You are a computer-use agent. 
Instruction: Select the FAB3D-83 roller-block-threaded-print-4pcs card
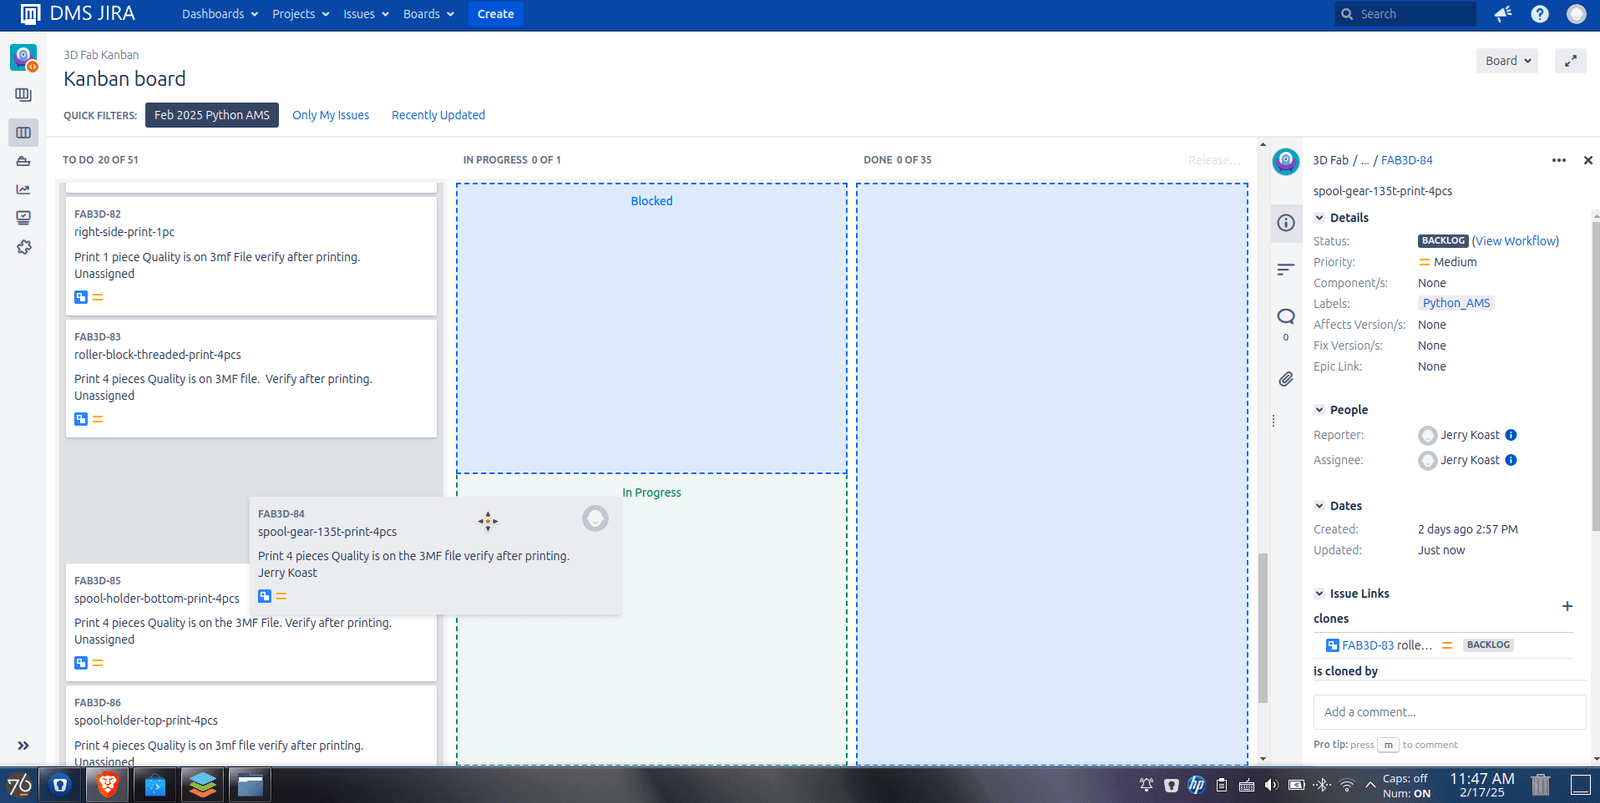(x=251, y=378)
